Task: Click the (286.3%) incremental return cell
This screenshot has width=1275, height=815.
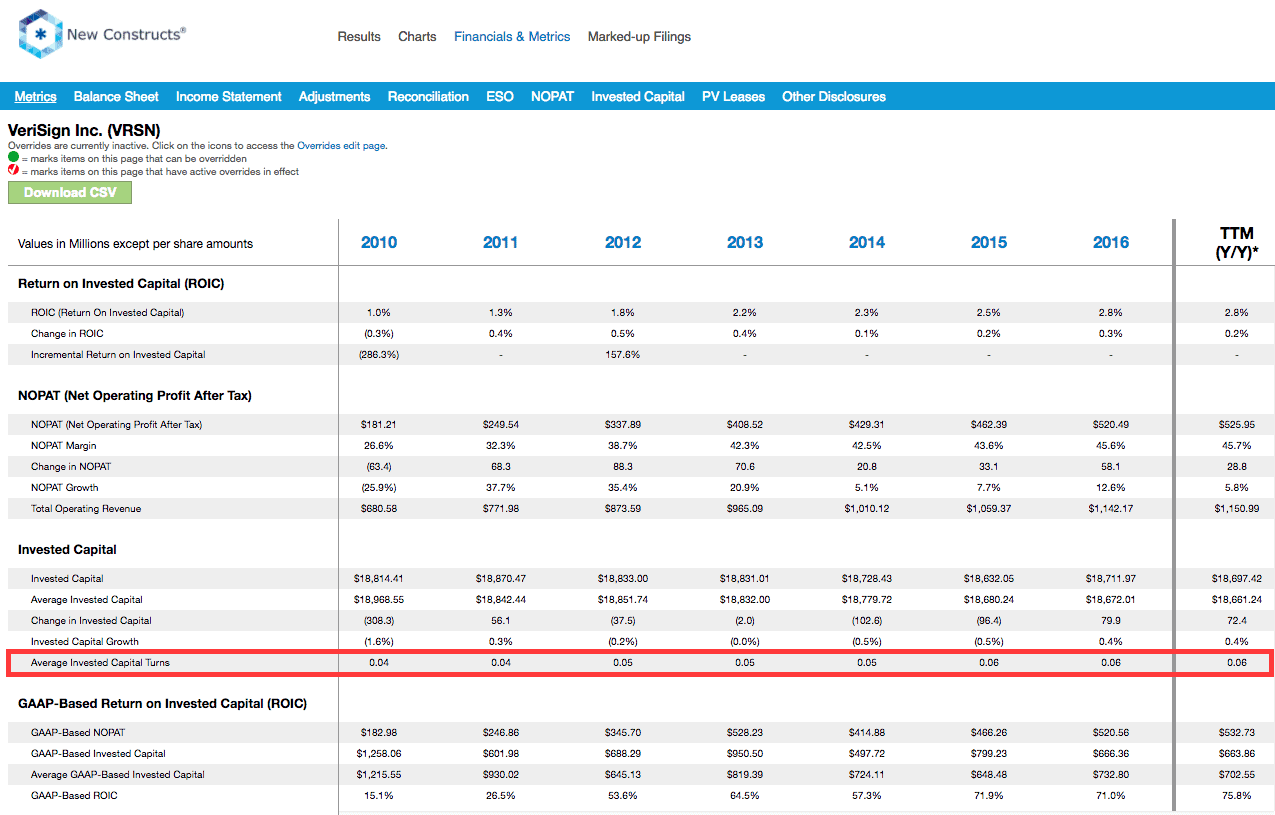Action: click(379, 355)
